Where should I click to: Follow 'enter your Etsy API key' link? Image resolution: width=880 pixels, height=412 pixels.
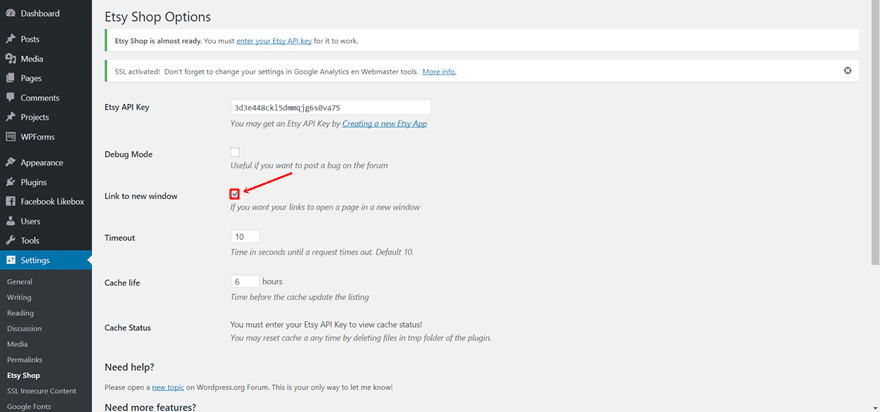pos(274,41)
